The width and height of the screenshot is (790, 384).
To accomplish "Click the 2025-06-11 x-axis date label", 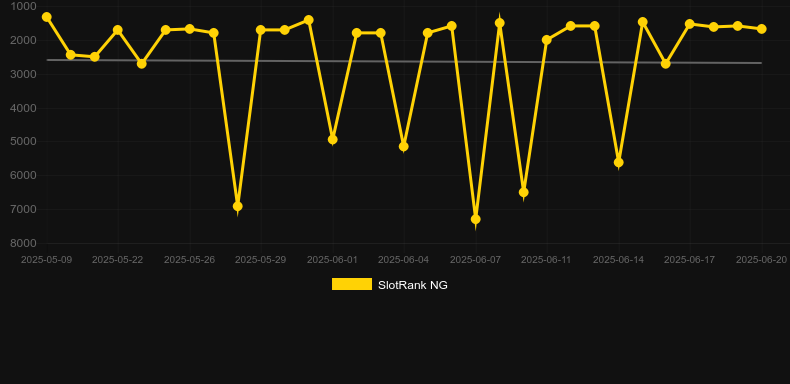I will pyautogui.click(x=546, y=260).
